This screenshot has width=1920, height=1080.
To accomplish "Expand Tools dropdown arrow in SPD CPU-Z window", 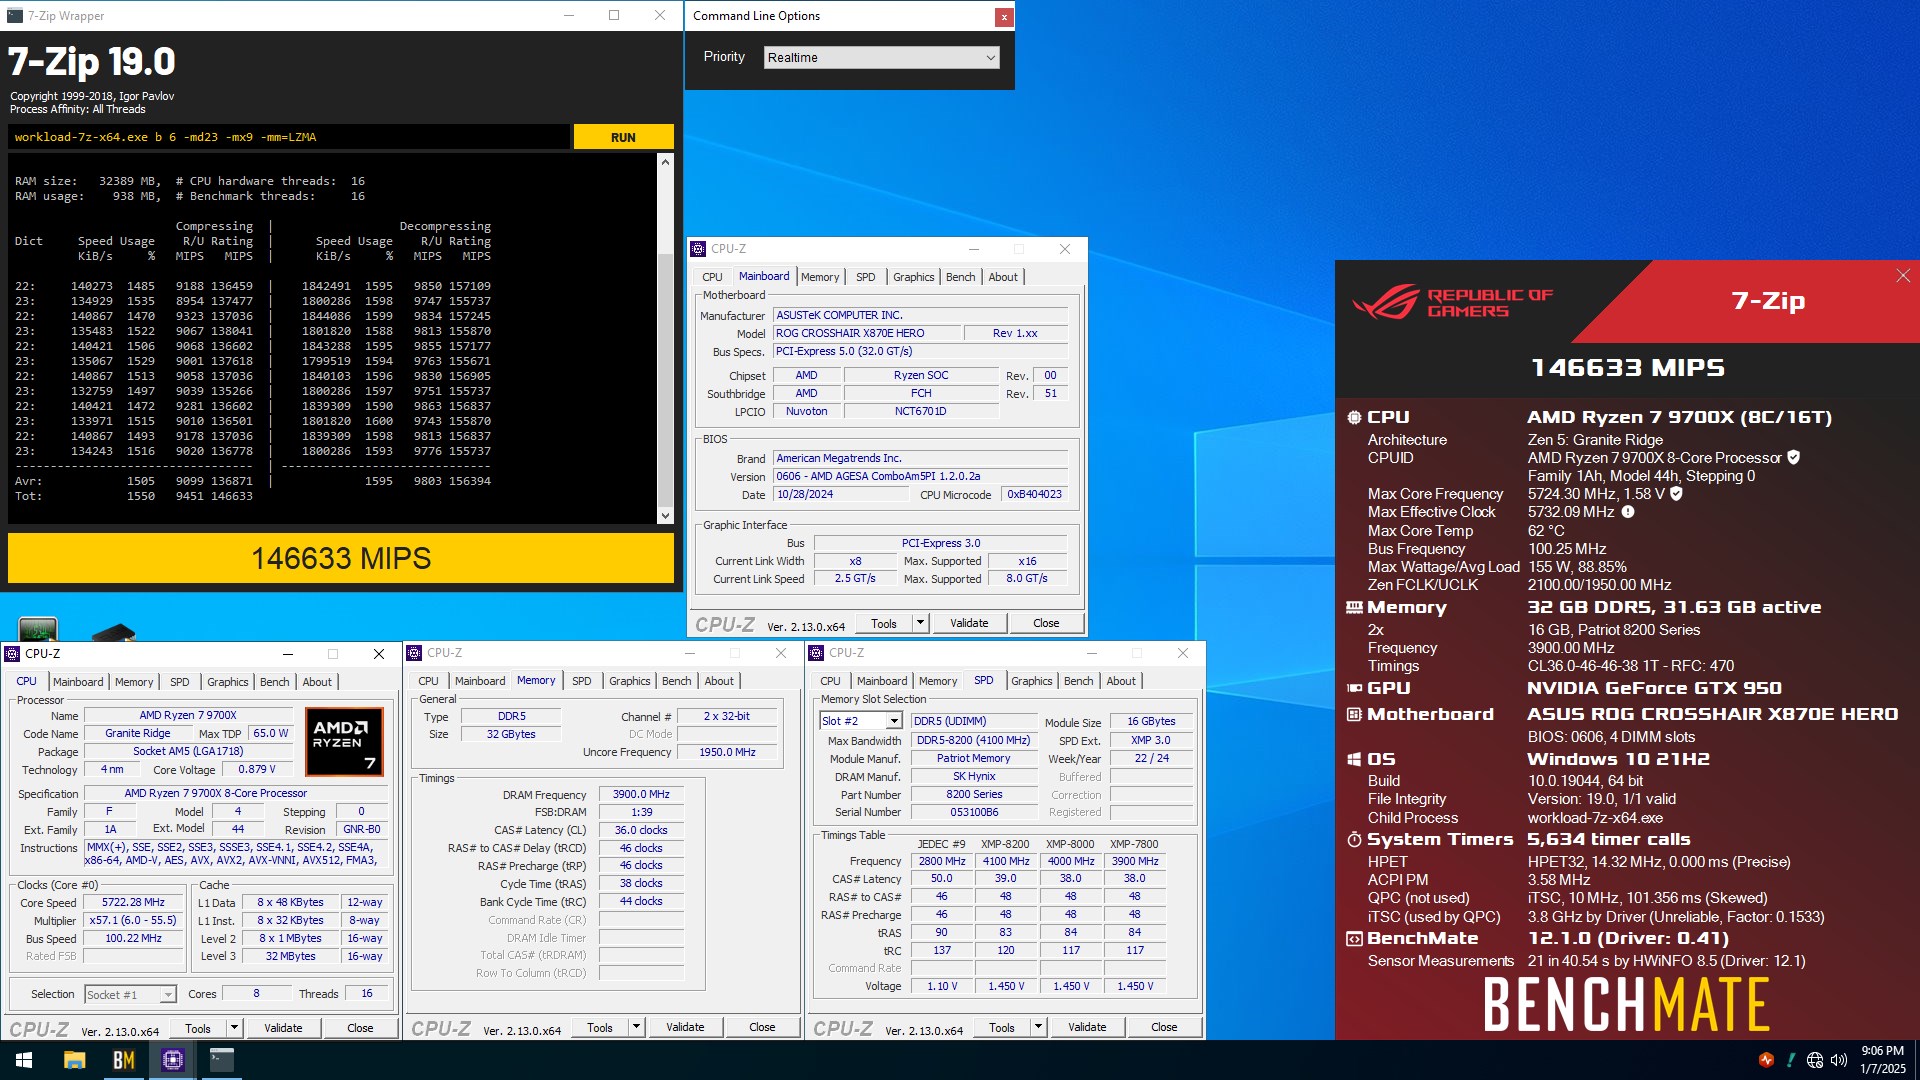I will [1039, 1027].
